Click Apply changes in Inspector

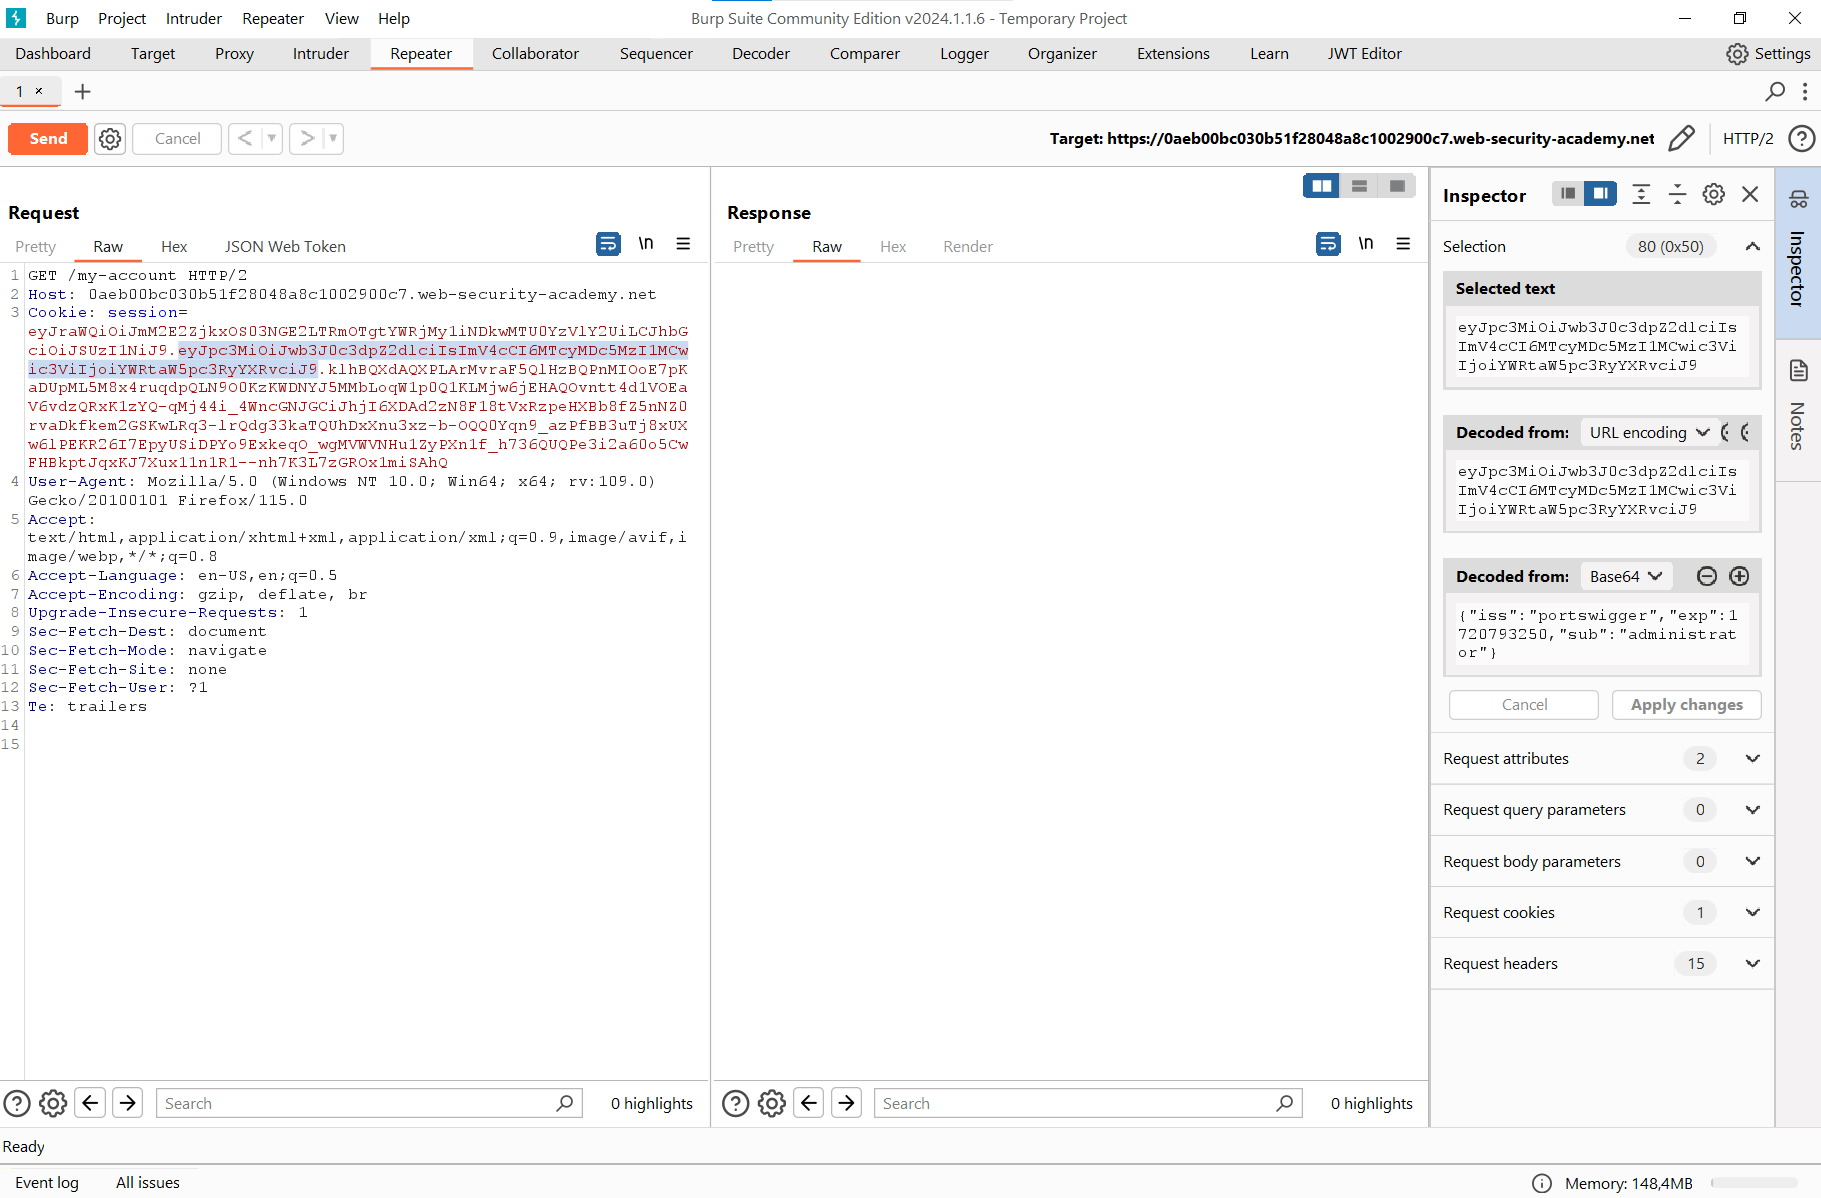point(1686,705)
